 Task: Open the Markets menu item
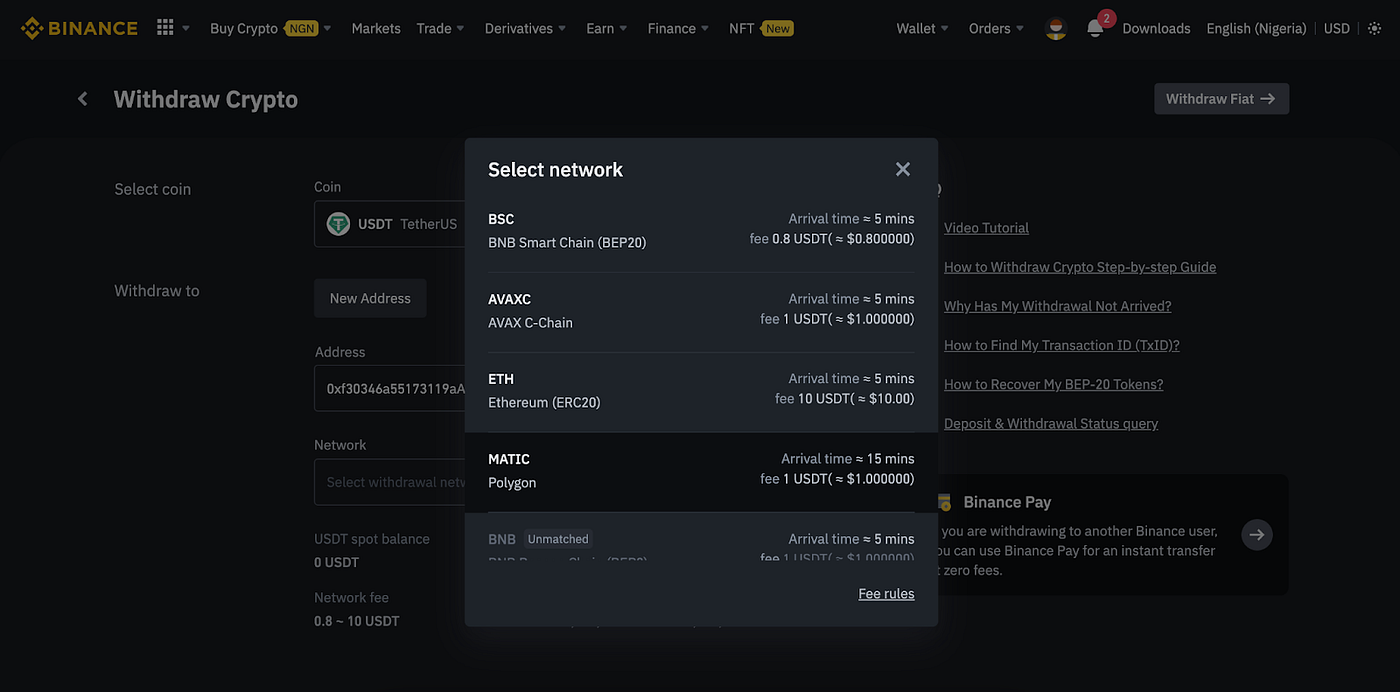376,28
